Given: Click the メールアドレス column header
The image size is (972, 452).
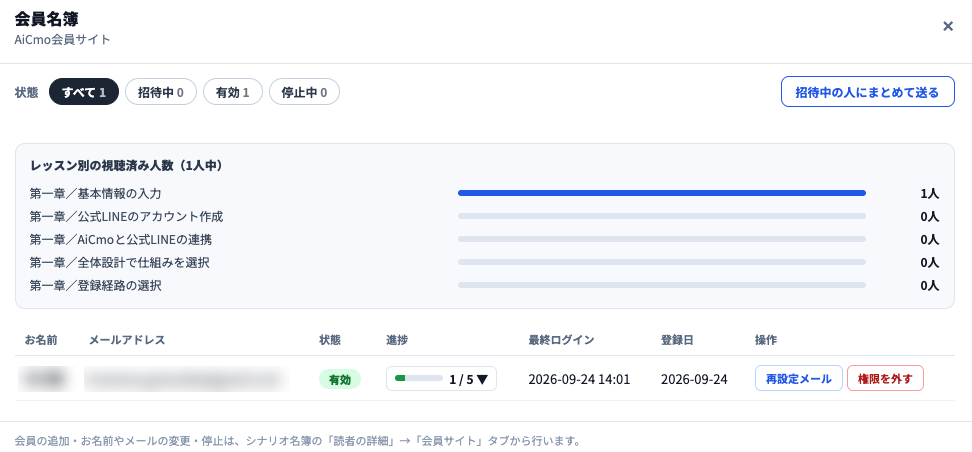Looking at the screenshot, I should [127, 340].
